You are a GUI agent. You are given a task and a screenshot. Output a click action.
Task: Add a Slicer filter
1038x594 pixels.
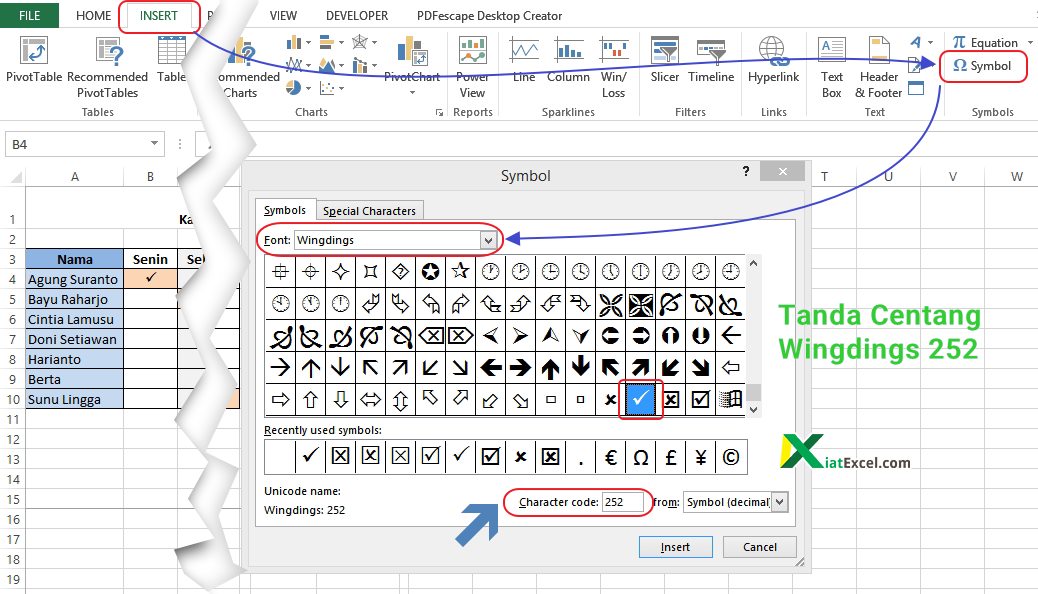[x=664, y=62]
